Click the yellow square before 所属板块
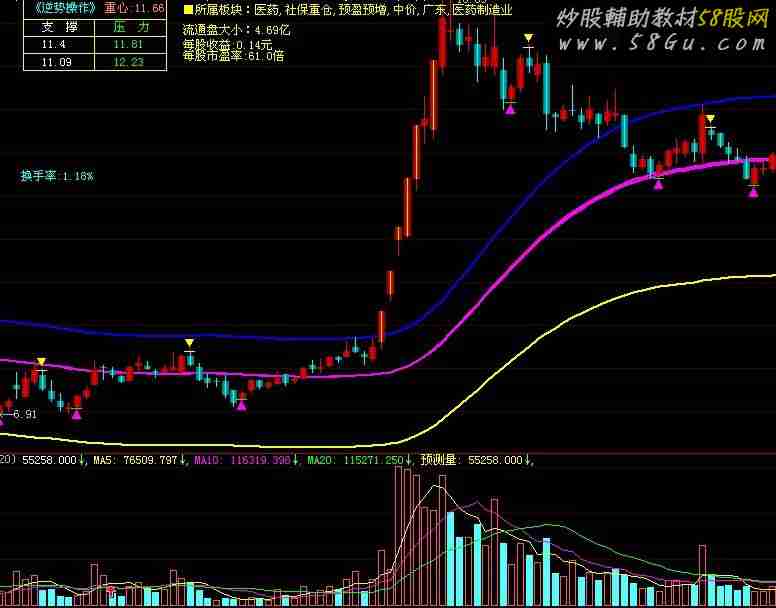 [188, 9]
